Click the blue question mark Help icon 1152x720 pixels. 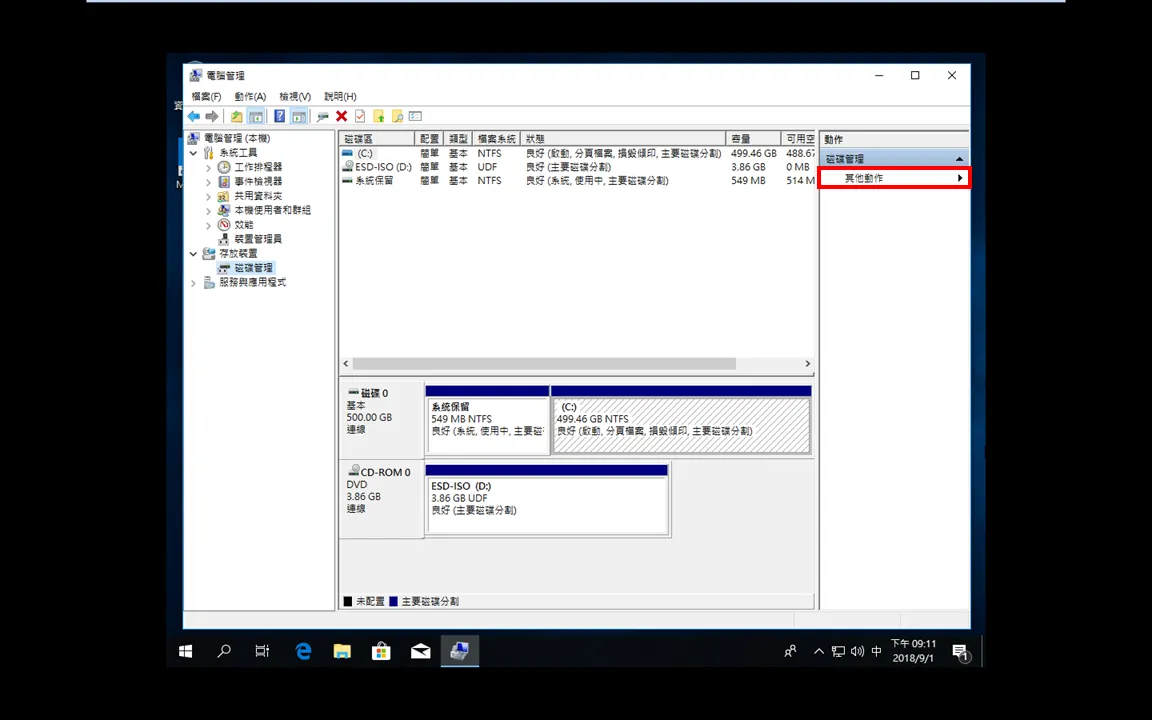click(279, 116)
